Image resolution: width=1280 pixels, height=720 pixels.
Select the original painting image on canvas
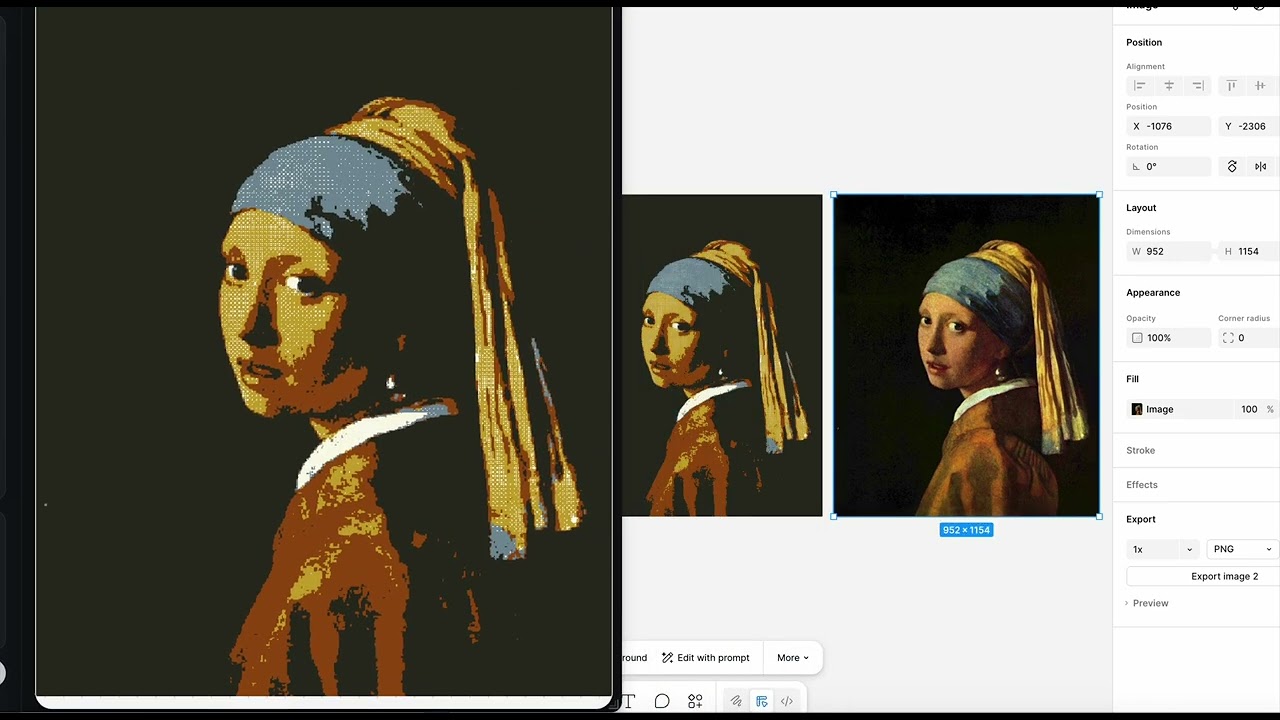click(966, 355)
